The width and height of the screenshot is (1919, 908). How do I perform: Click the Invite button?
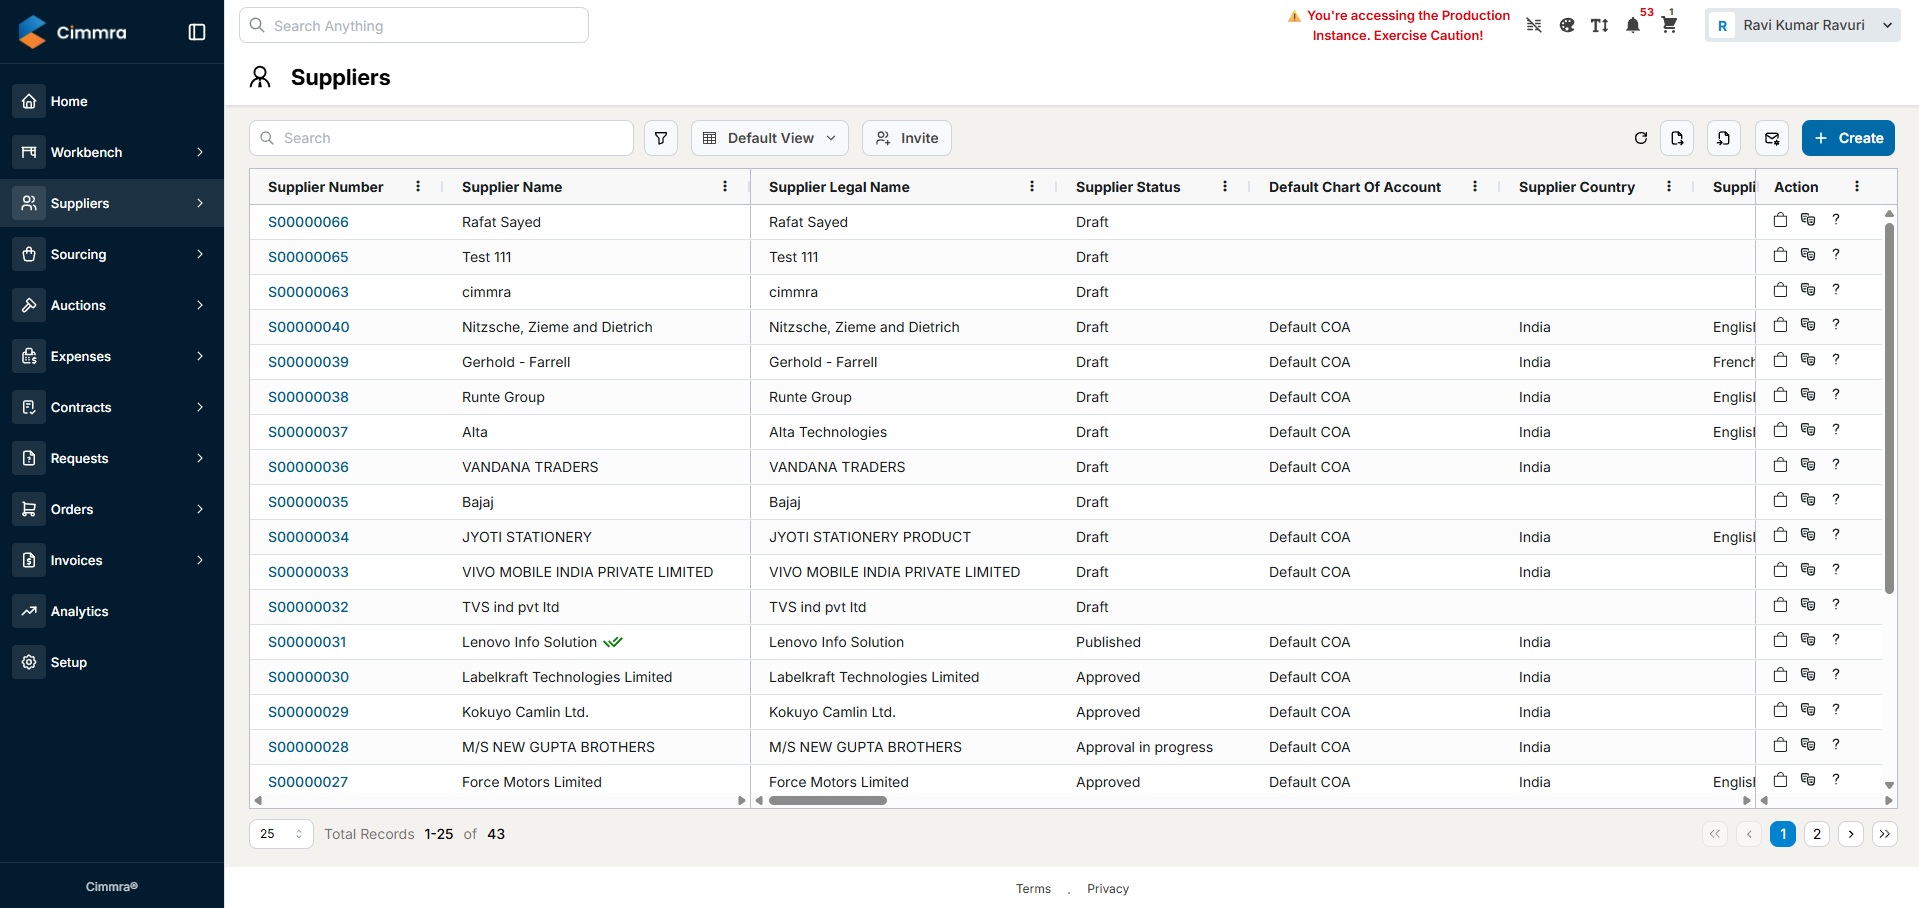(x=906, y=138)
